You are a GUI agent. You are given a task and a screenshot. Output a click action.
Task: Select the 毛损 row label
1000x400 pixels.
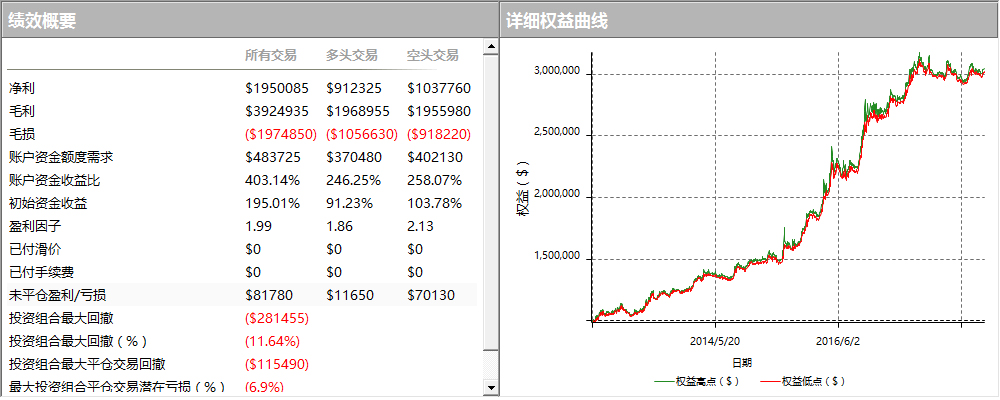click(x=21, y=134)
